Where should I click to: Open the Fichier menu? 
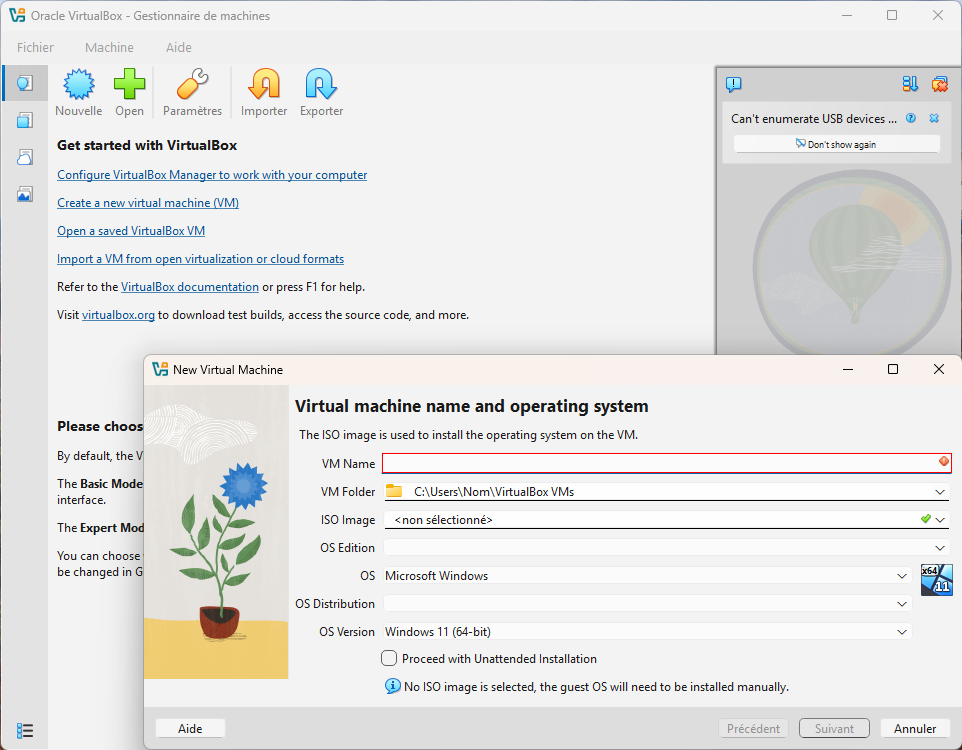pos(35,47)
